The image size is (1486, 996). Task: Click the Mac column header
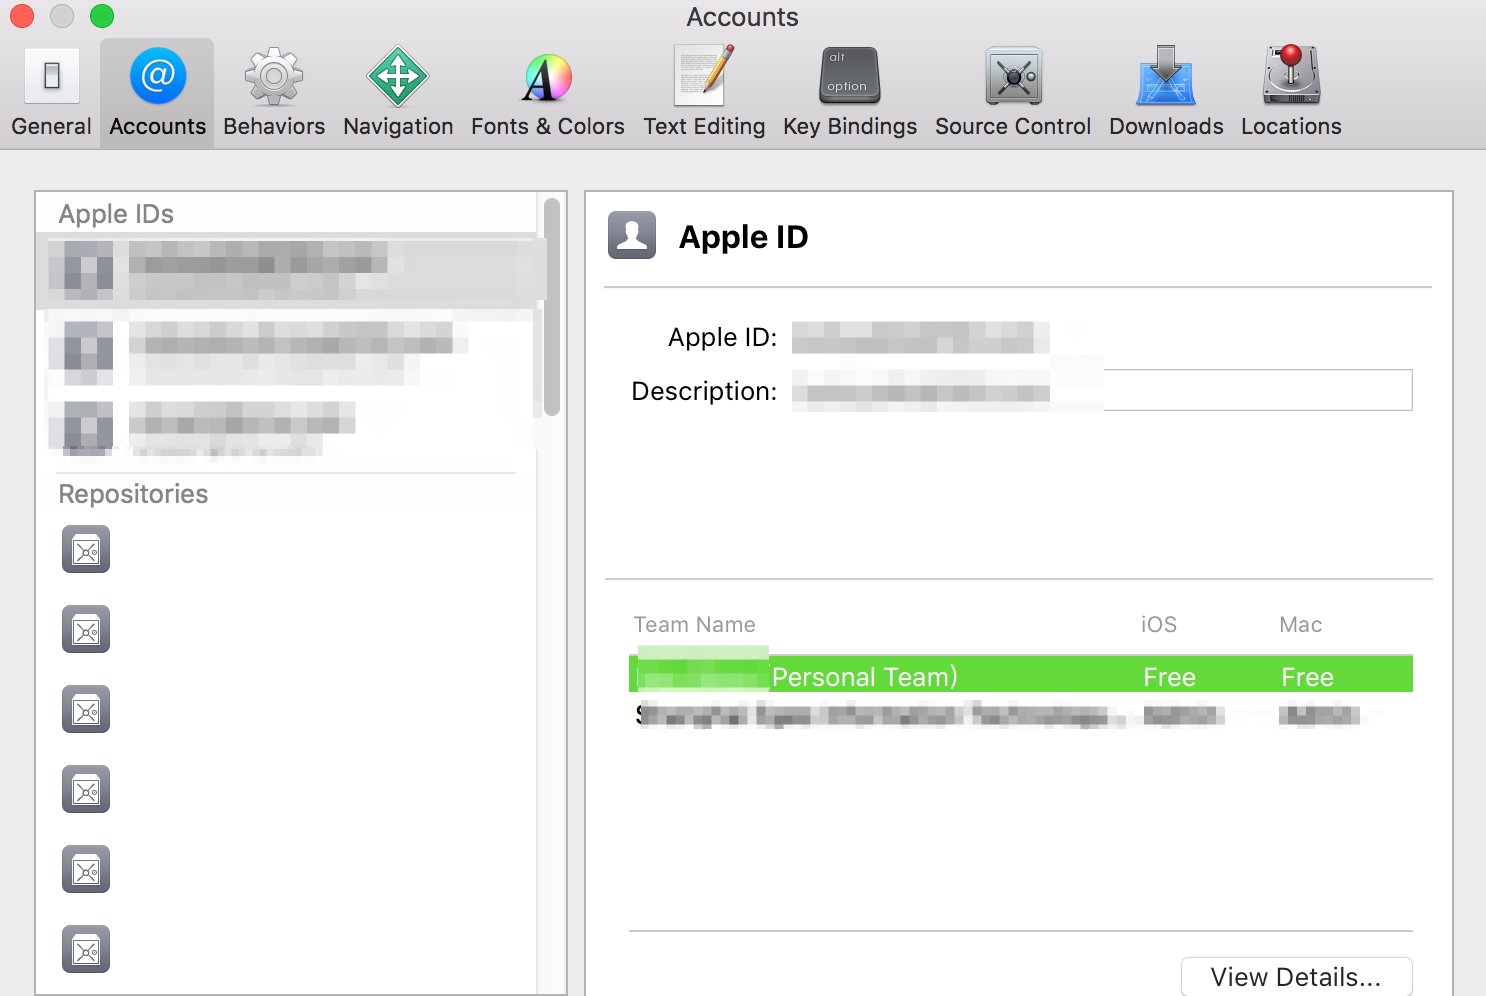point(1300,625)
